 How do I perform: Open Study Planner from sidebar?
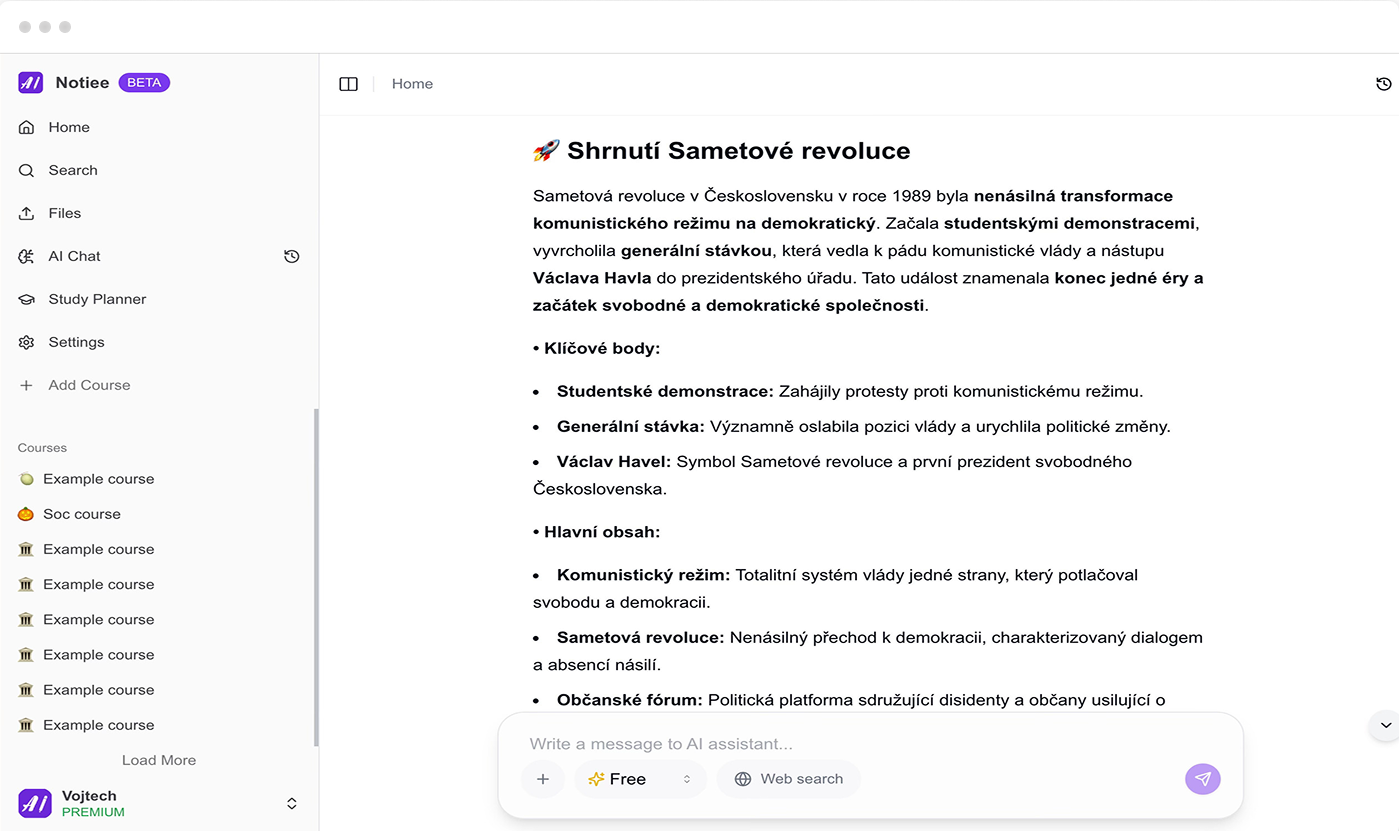click(x=96, y=299)
